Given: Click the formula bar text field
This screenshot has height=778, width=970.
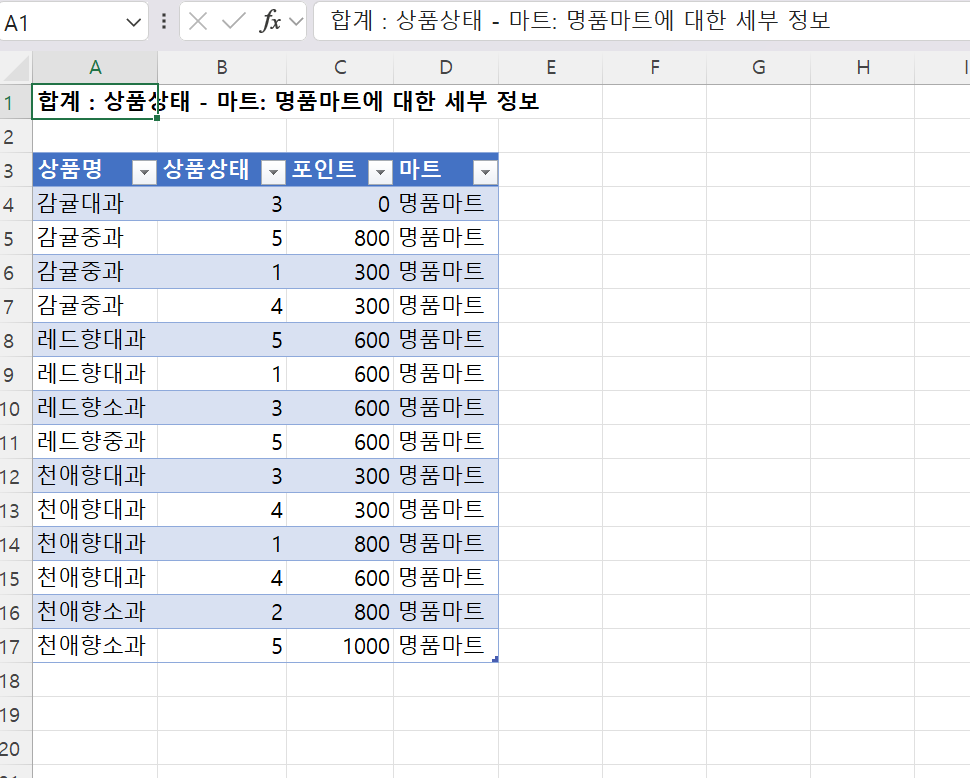Looking at the screenshot, I should click(640, 21).
